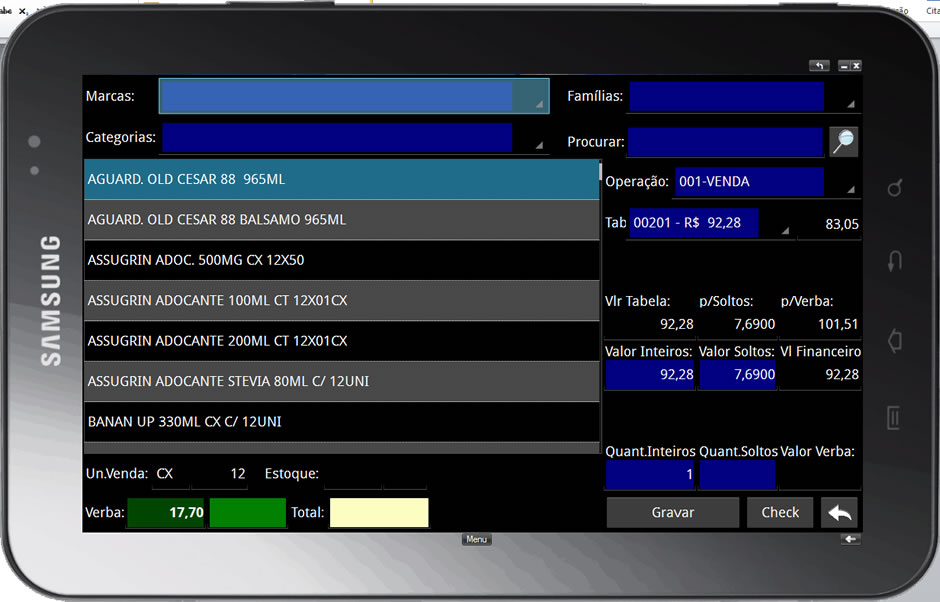The width and height of the screenshot is (940, 602).
Task: Click the emulator rotate-back arrow icon above Famílias
Action: [820, 65]
